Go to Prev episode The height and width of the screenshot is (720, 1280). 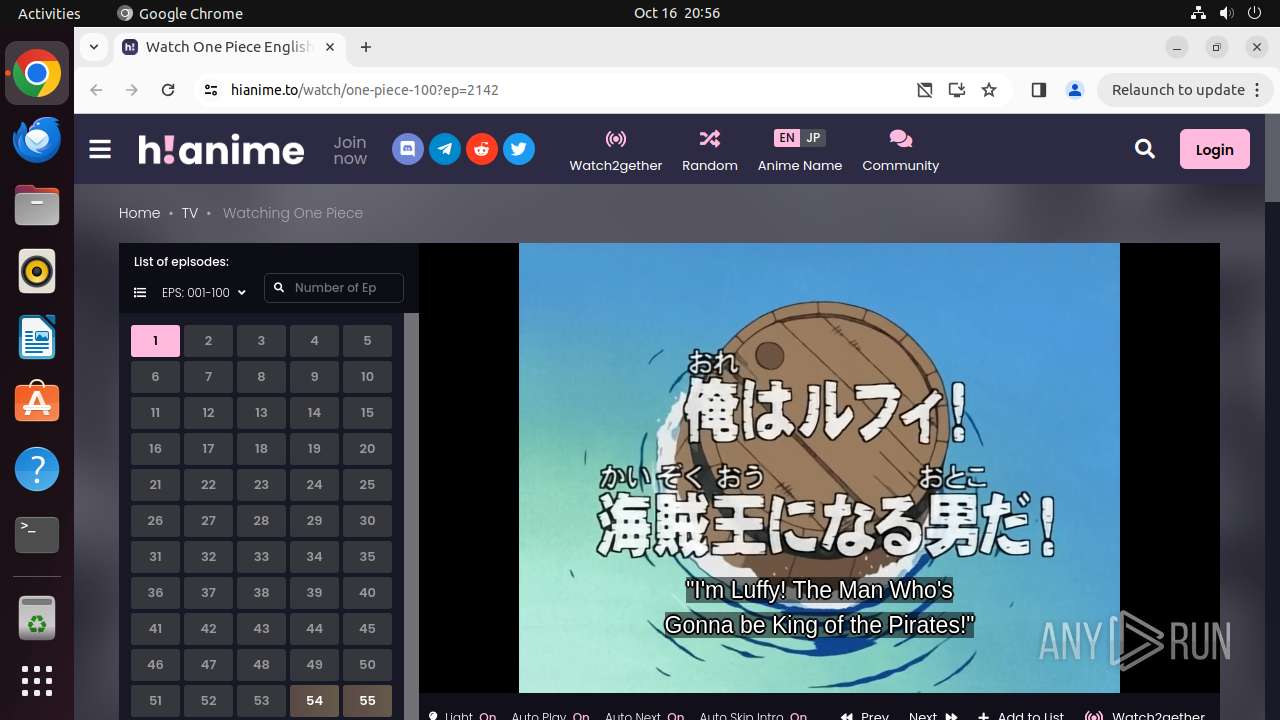click(865, 715)
